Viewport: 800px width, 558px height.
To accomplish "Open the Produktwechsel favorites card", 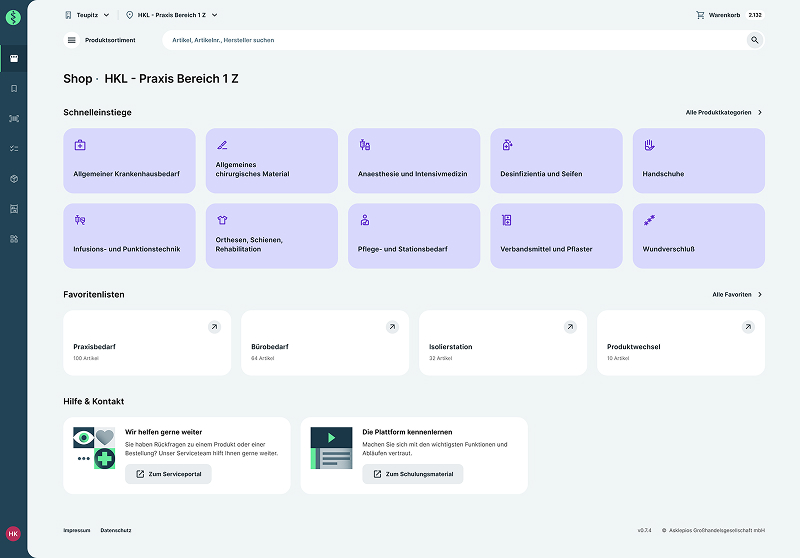I will pyautogui.click(x=681, y=343).
